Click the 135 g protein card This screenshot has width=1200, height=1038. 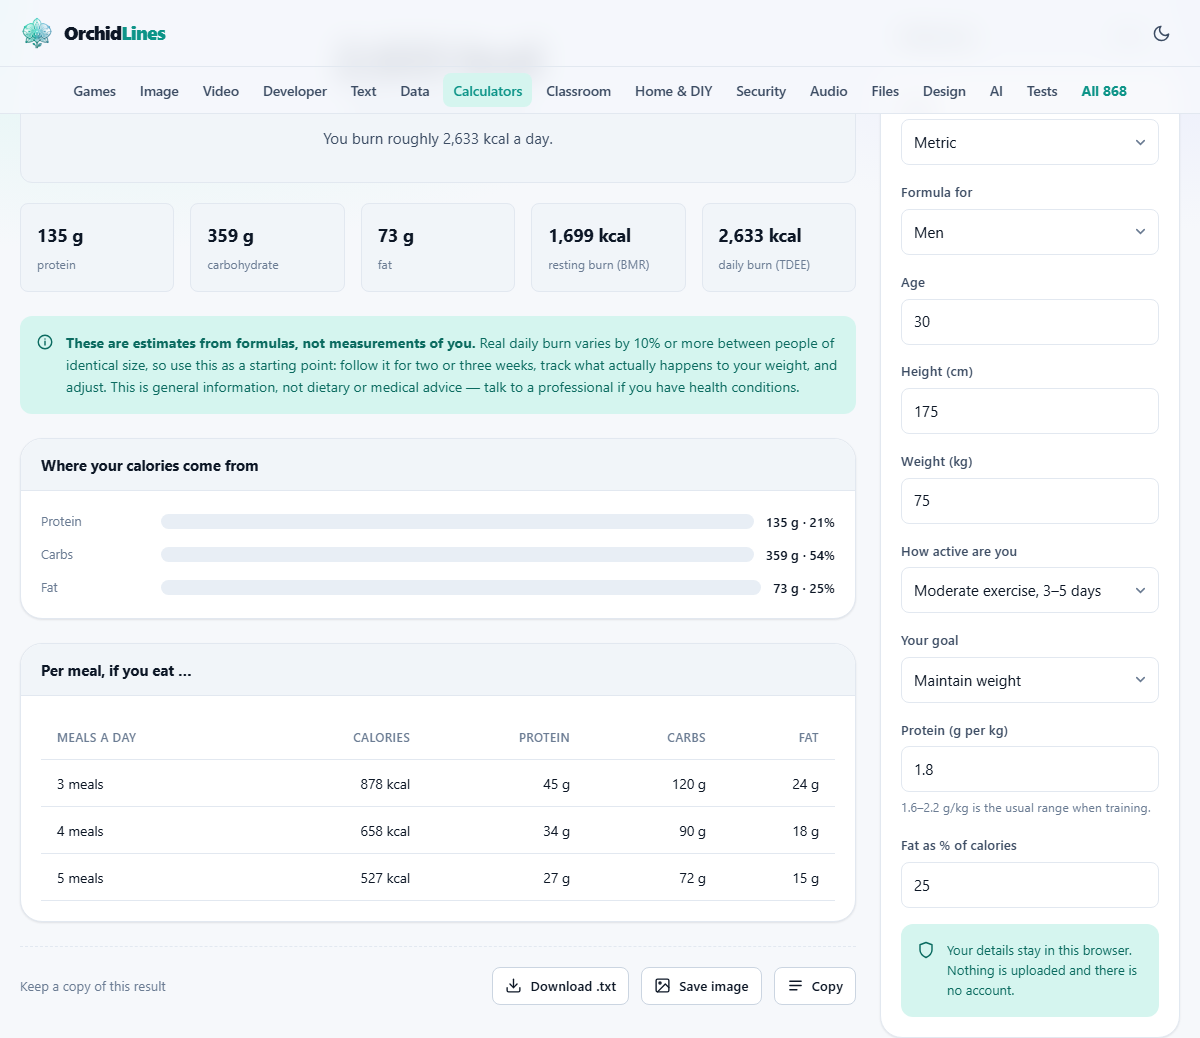click(97, 248)
